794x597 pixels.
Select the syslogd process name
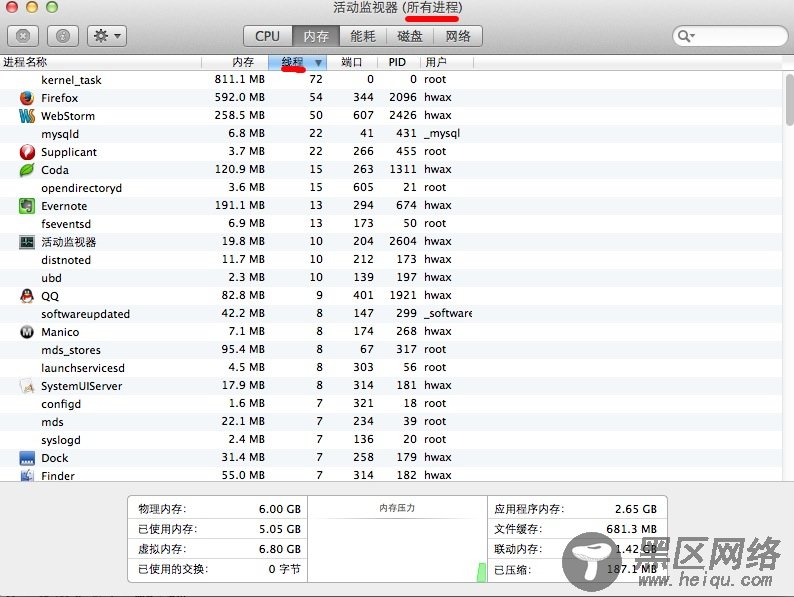pyautogui.click(x=61, y=440)
